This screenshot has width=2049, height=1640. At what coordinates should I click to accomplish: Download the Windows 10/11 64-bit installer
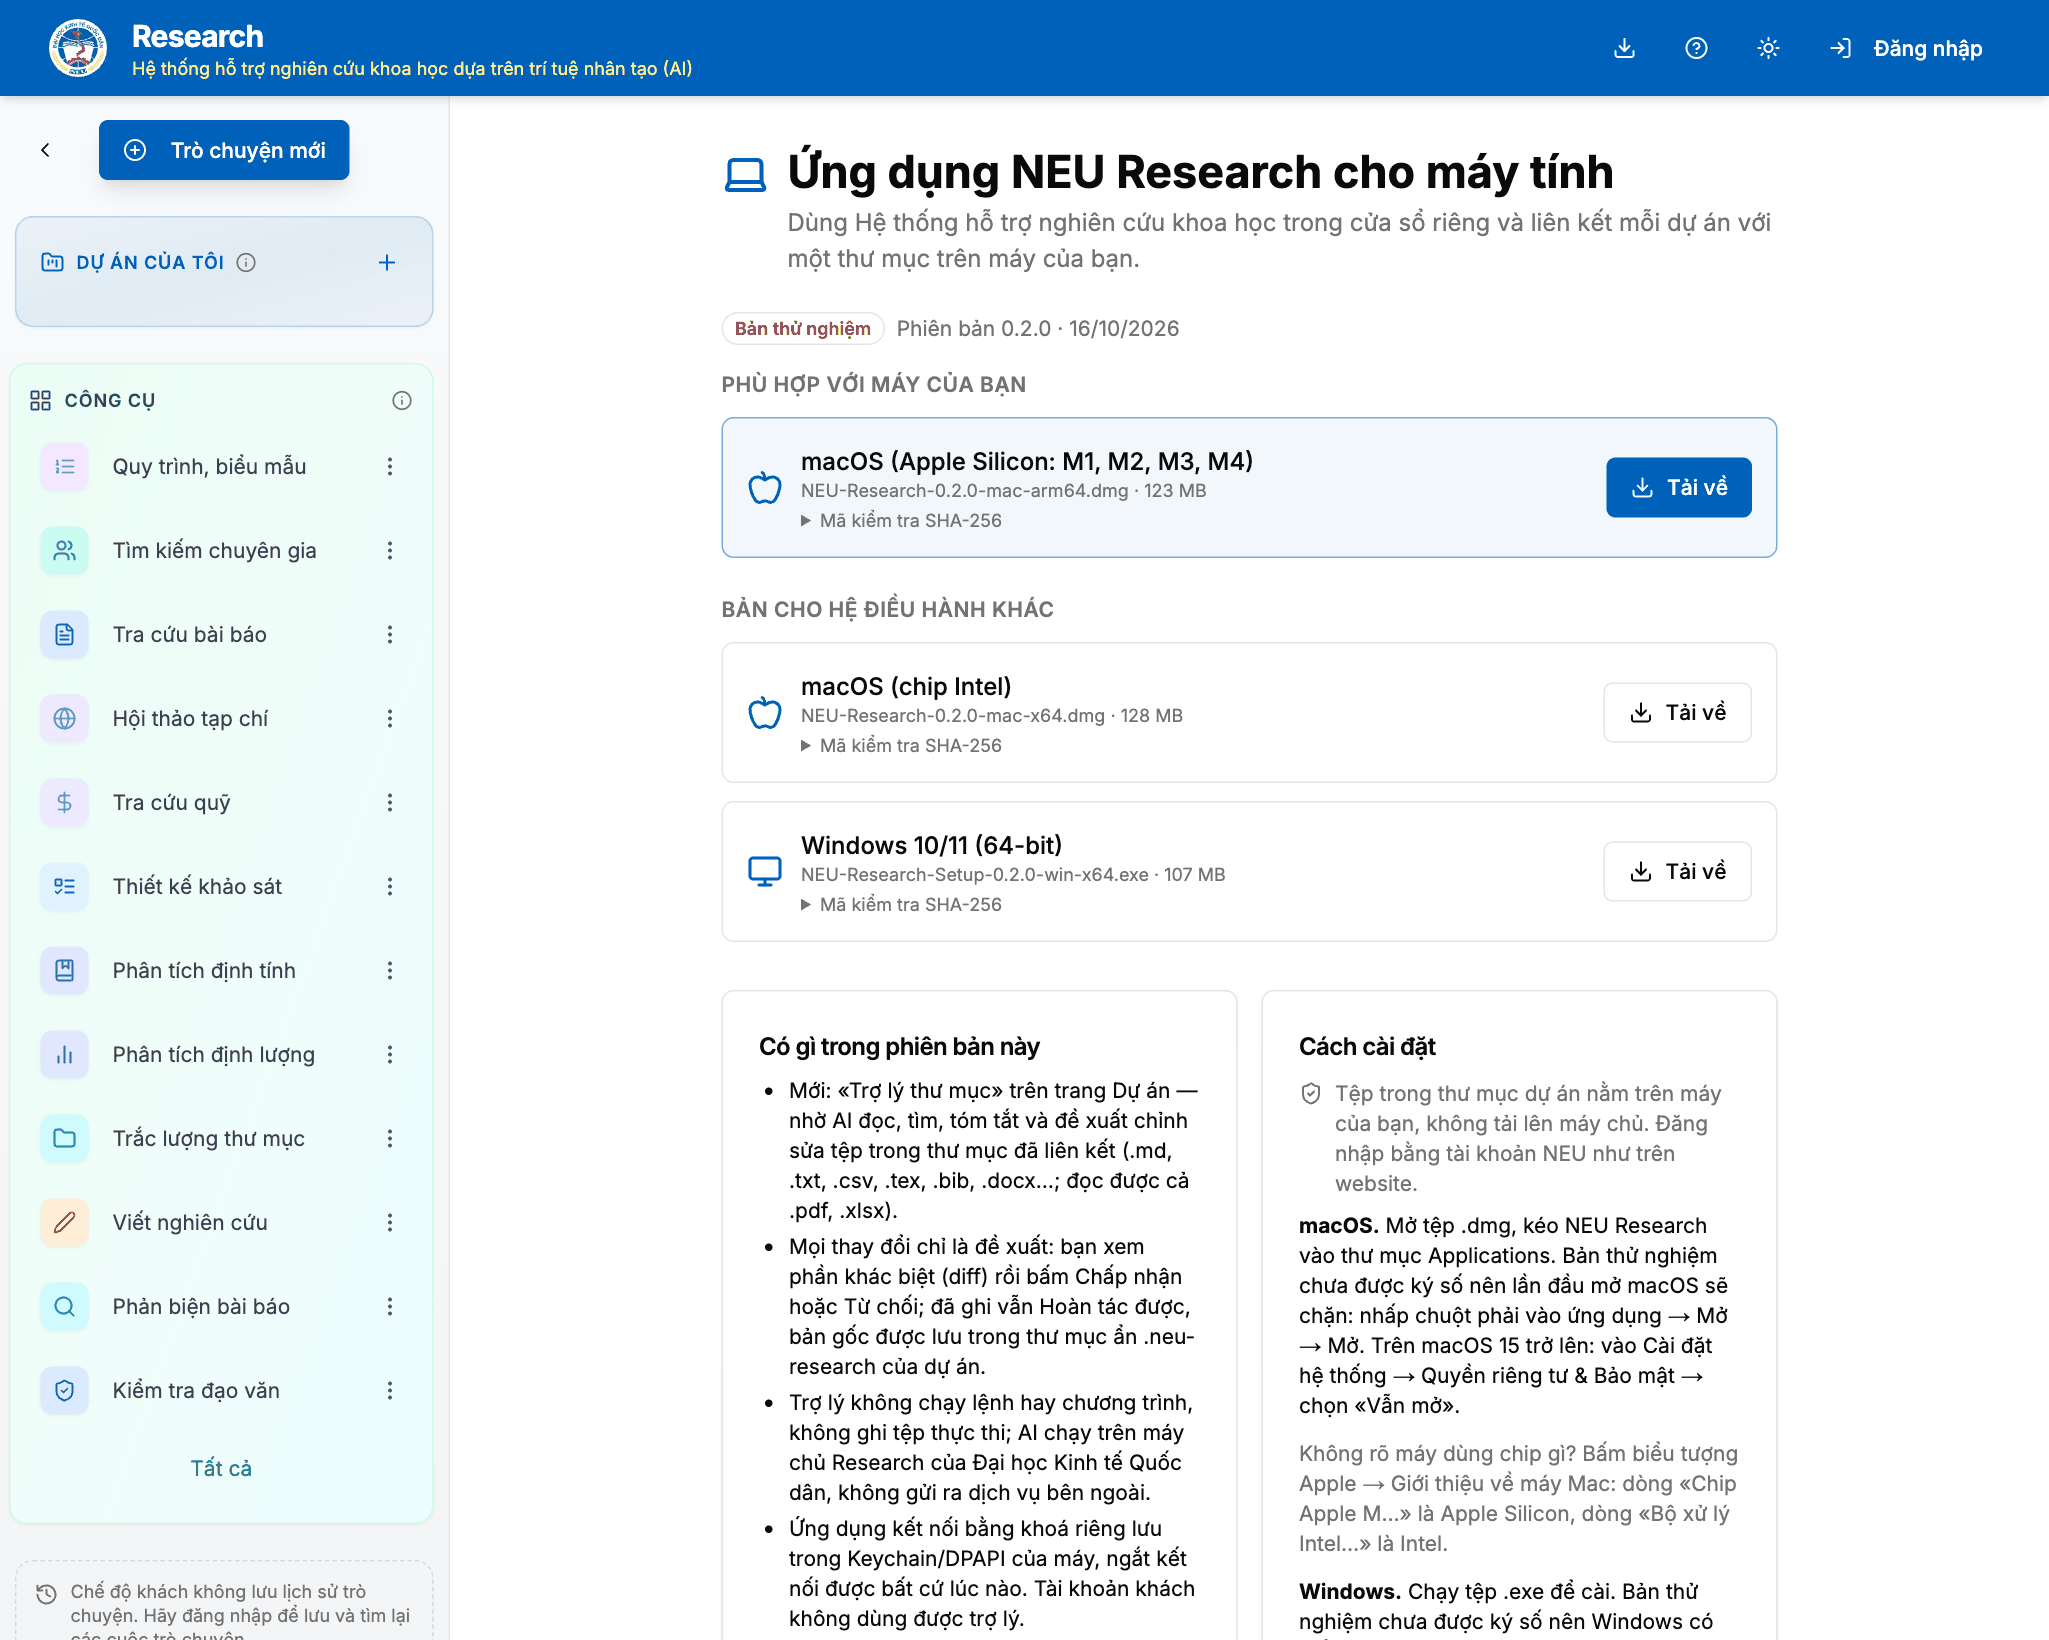point(1677,872)
